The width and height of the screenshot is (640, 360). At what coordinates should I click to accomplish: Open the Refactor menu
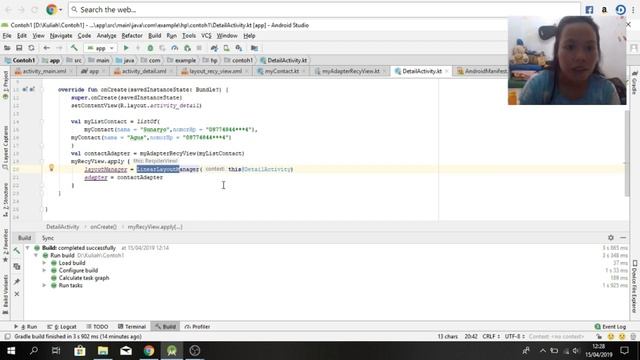point(132,36)
